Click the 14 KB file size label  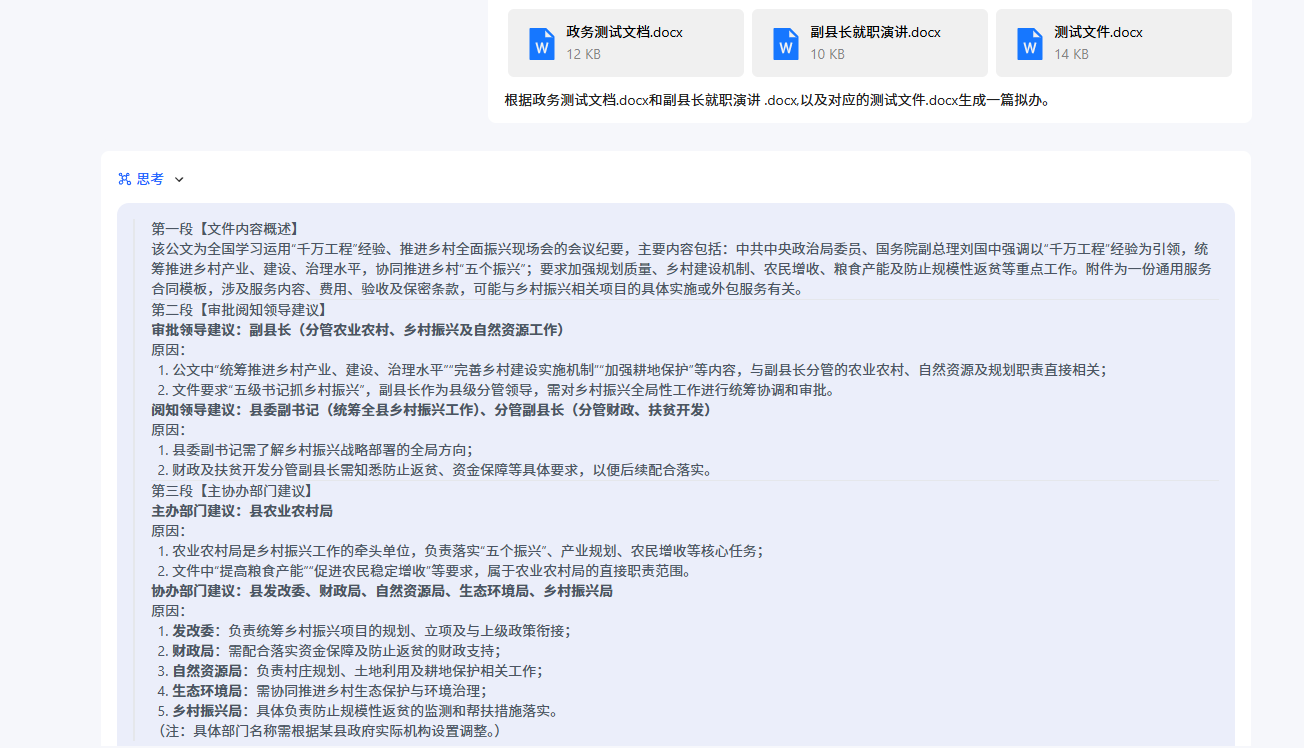(1071, 54)
